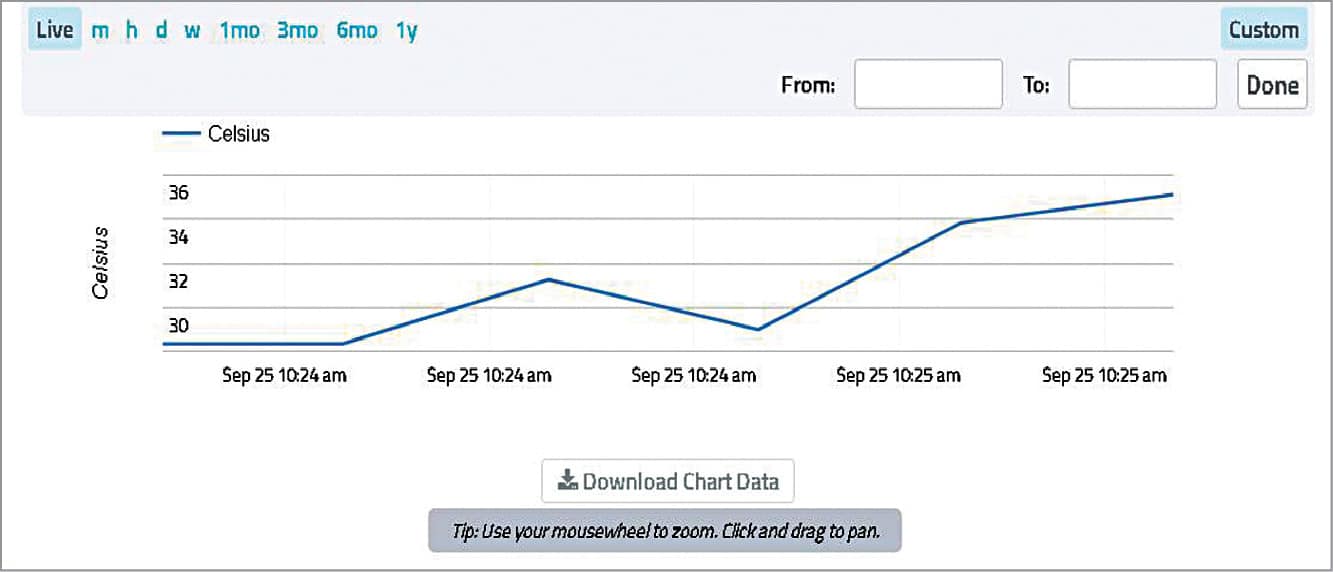The width and height of the screenshot is (1333, 572).
Task: Click the first Sep 25 10:24 am label
Action: tap(284, 376)
